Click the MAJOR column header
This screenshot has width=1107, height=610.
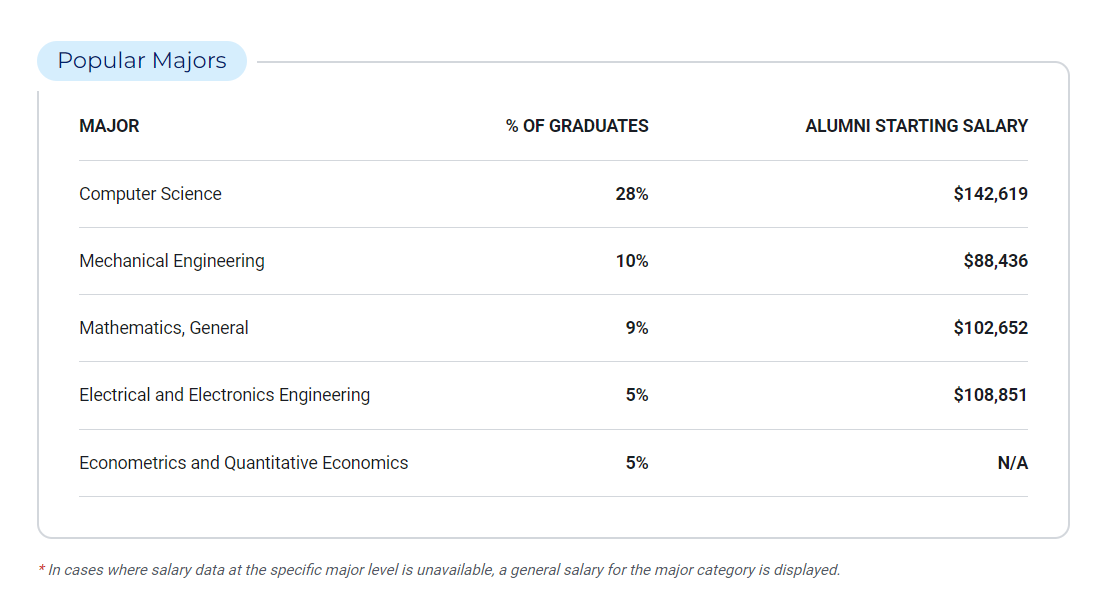[x=109, y=126]
